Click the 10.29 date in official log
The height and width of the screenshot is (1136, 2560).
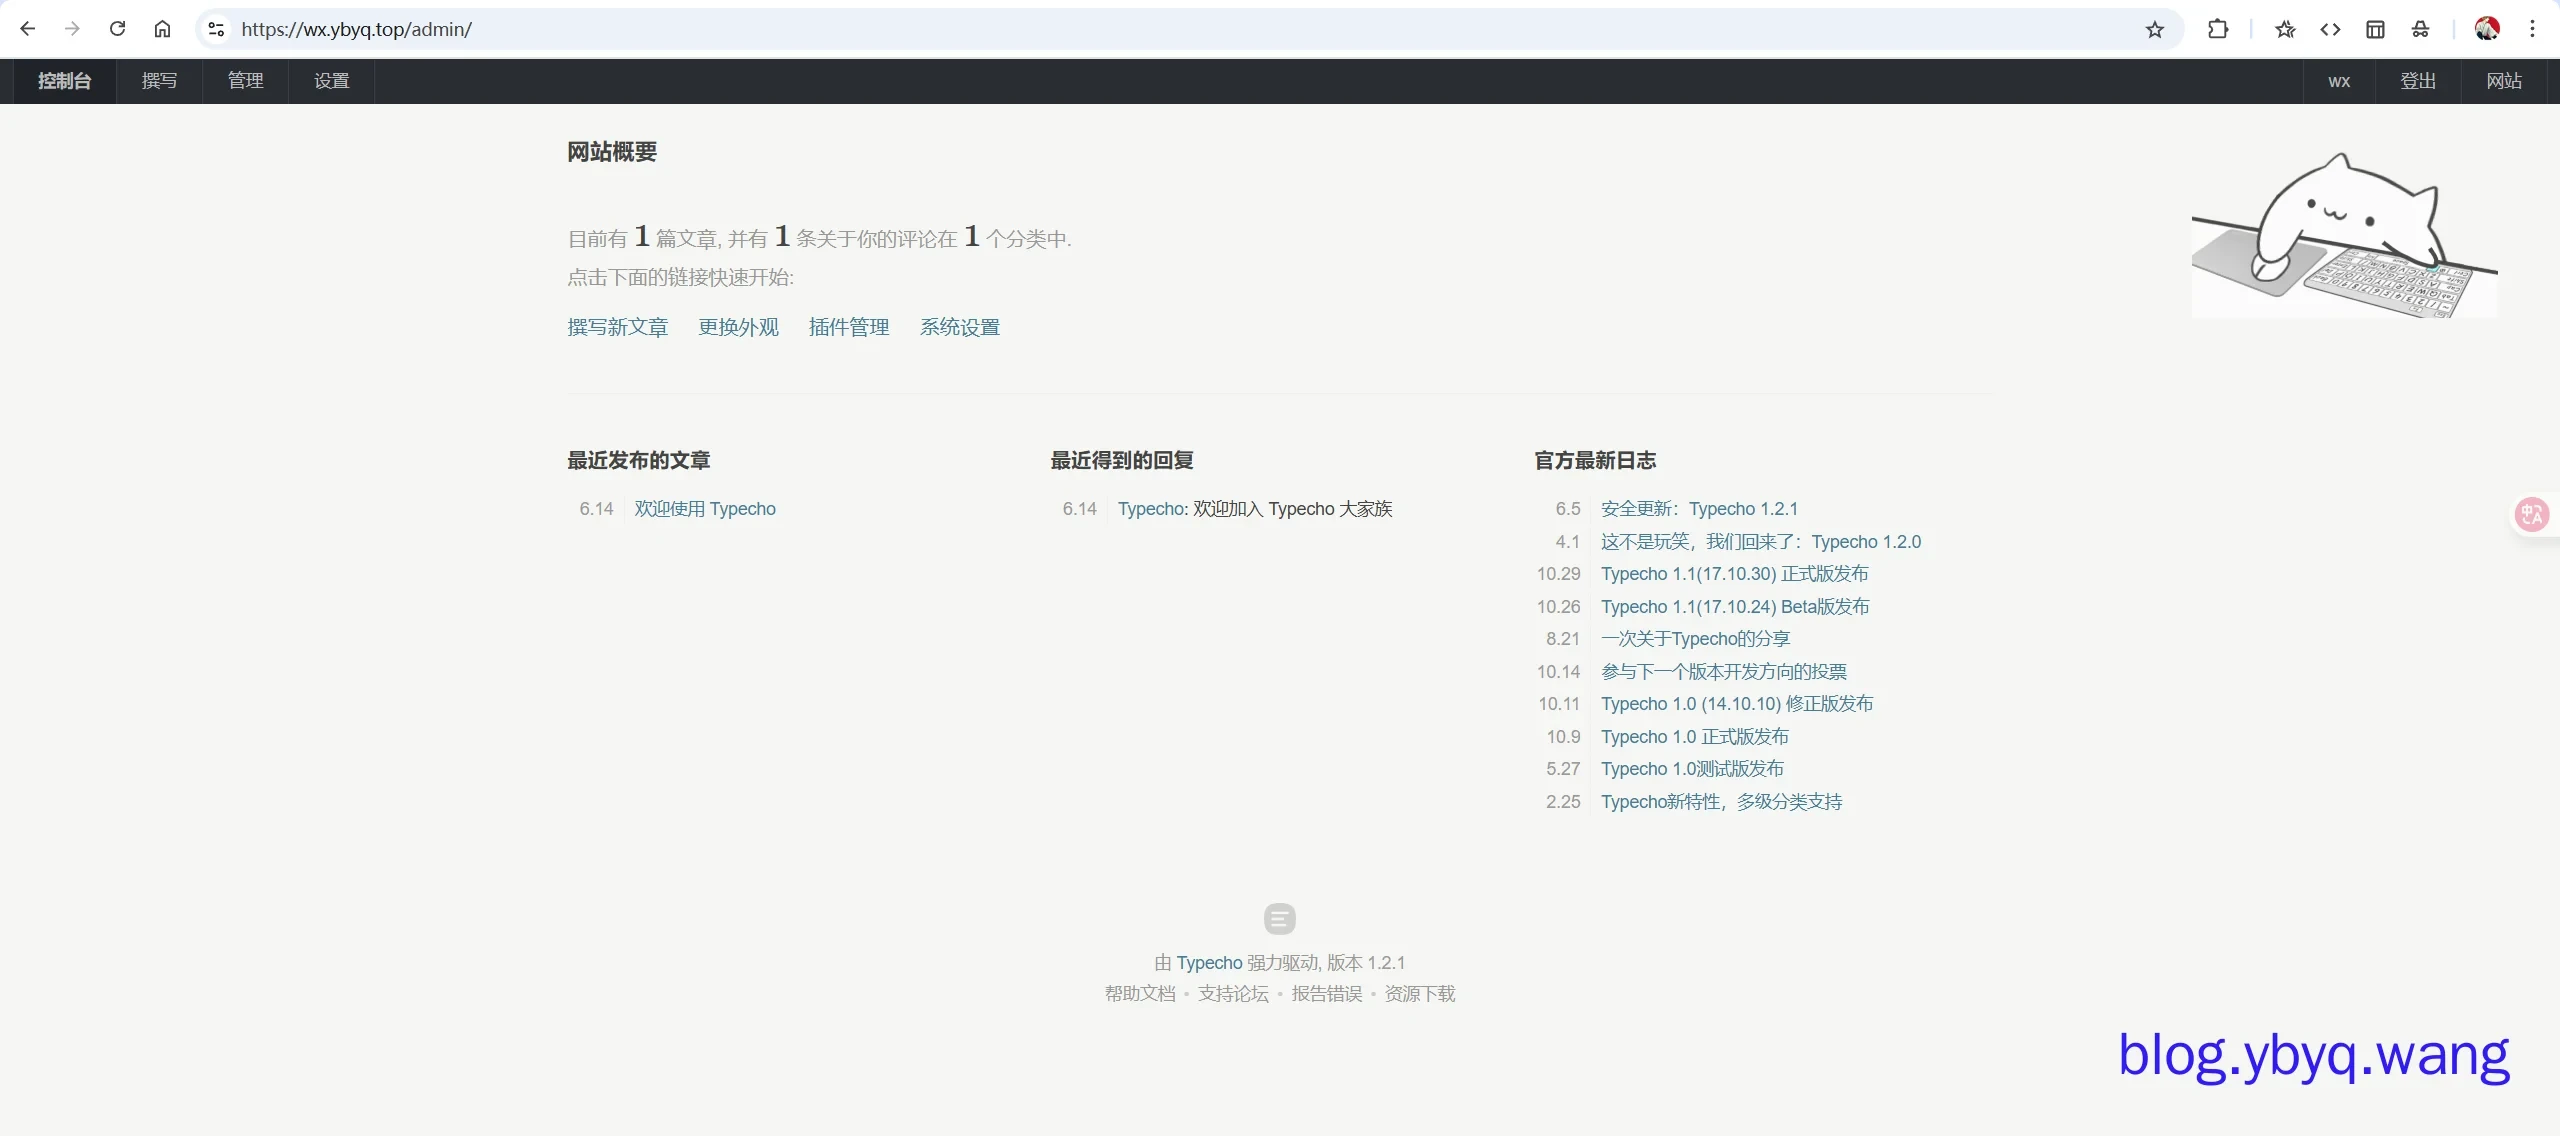click(1559, 574)
